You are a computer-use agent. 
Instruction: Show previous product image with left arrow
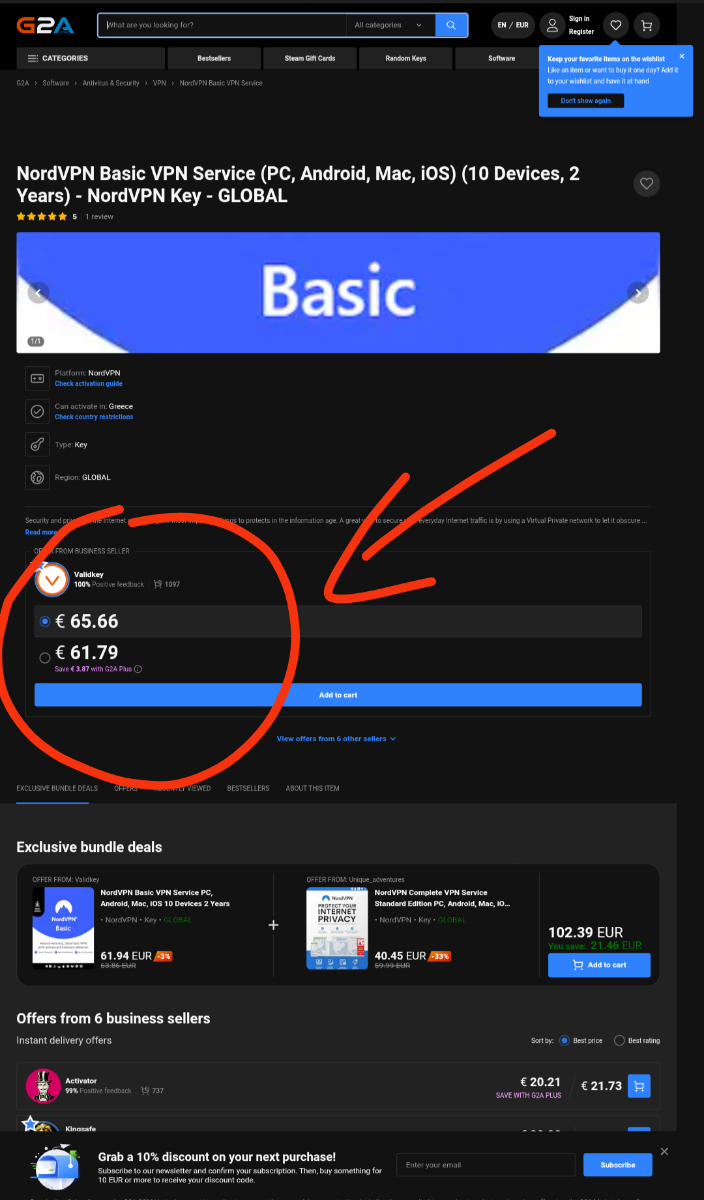(x=38, y=293)
